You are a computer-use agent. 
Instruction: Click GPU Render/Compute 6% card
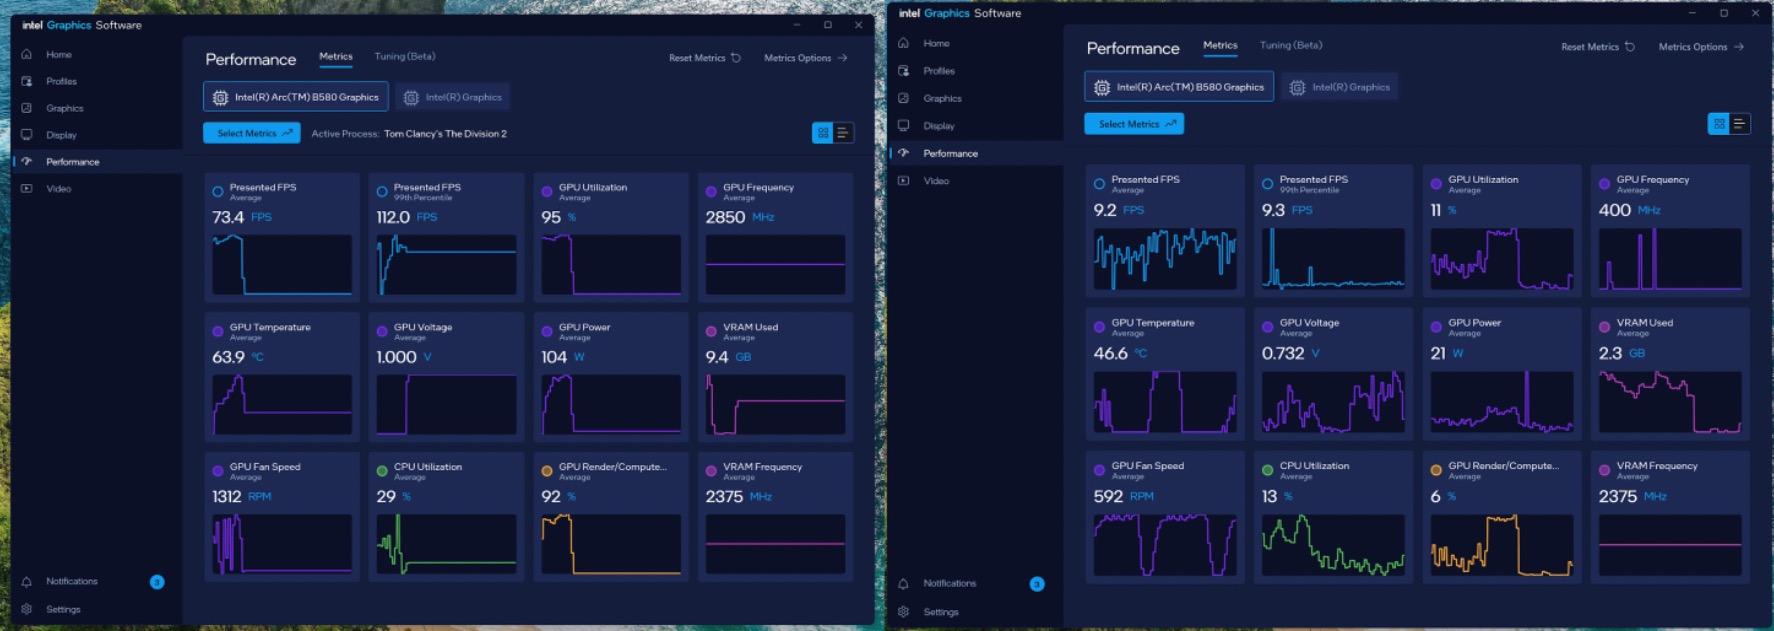click(1502, 517)
